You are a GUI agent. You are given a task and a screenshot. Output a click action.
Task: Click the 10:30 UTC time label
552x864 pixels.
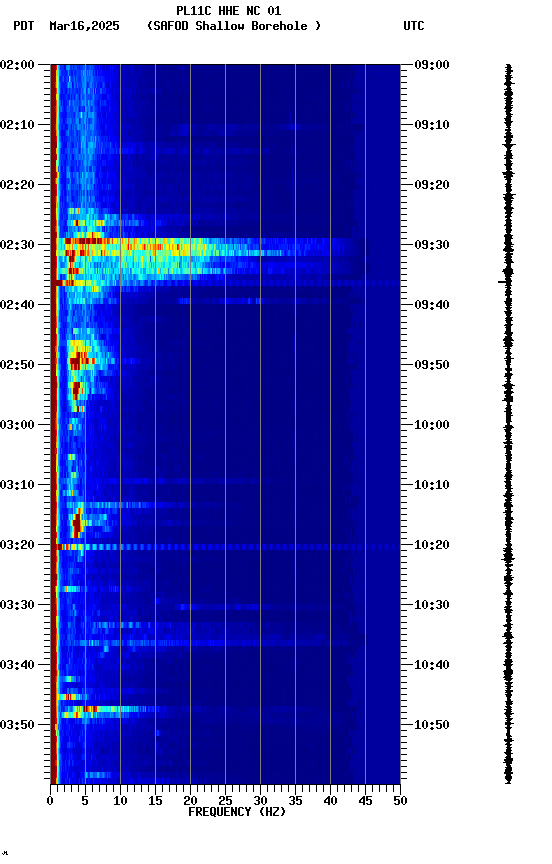tap(432, 606)
